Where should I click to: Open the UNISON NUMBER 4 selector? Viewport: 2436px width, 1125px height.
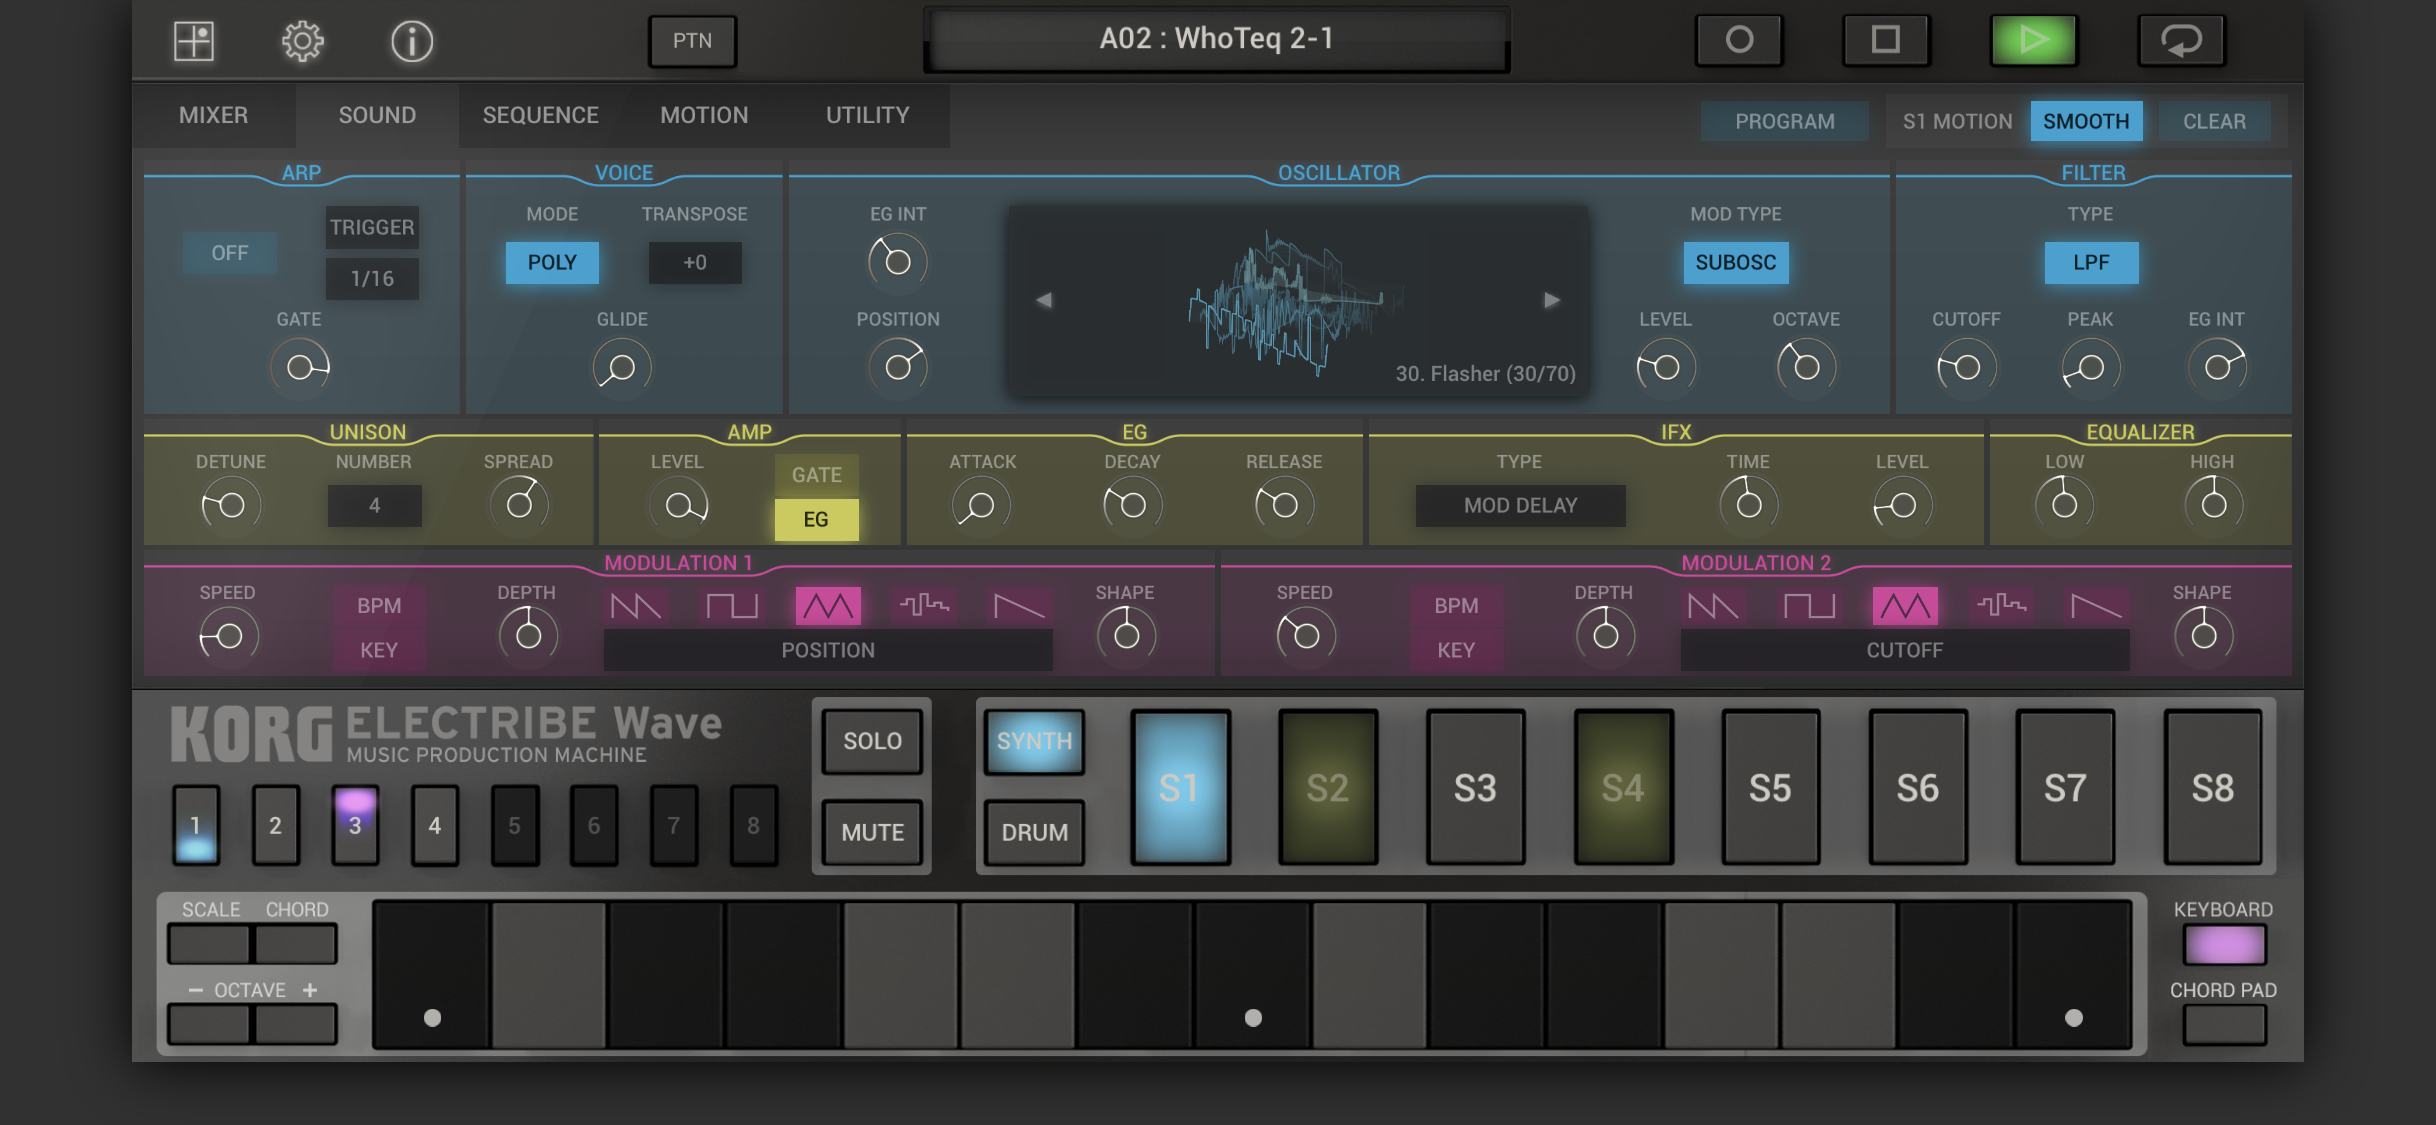374,505
